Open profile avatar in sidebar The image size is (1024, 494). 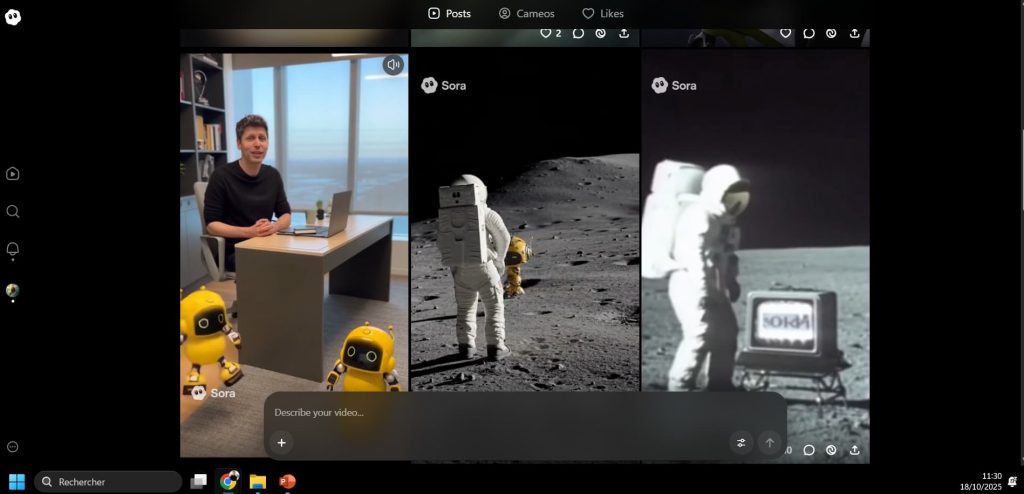coord(13,290)
